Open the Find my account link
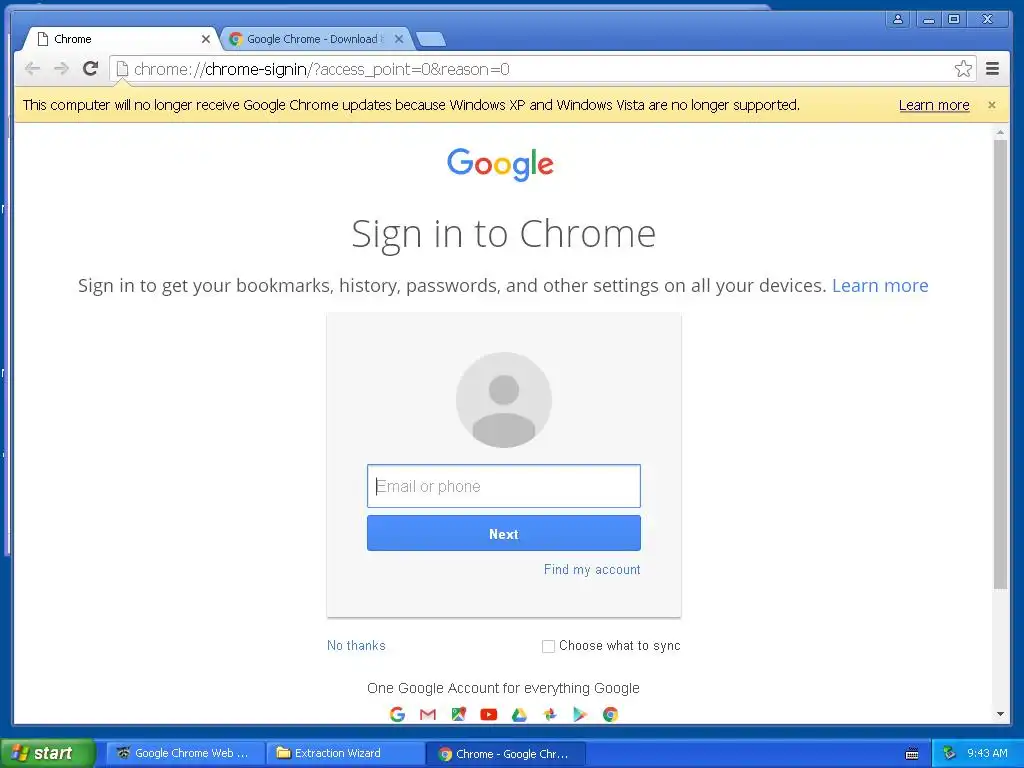 (592, 569)
